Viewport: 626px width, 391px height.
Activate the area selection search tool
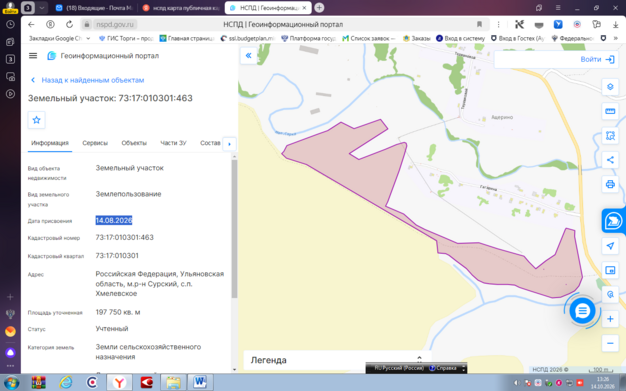pyautogui.click(x=610, y=136)
